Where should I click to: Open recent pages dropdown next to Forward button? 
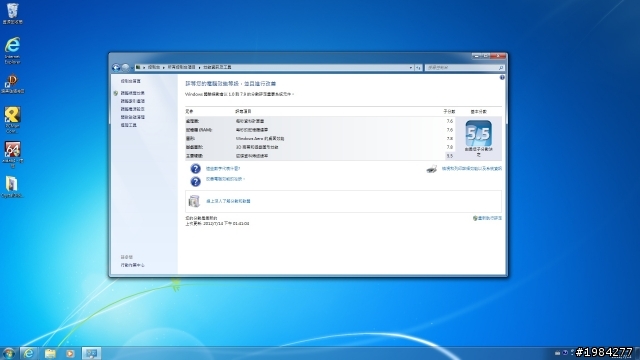[132, 67]
